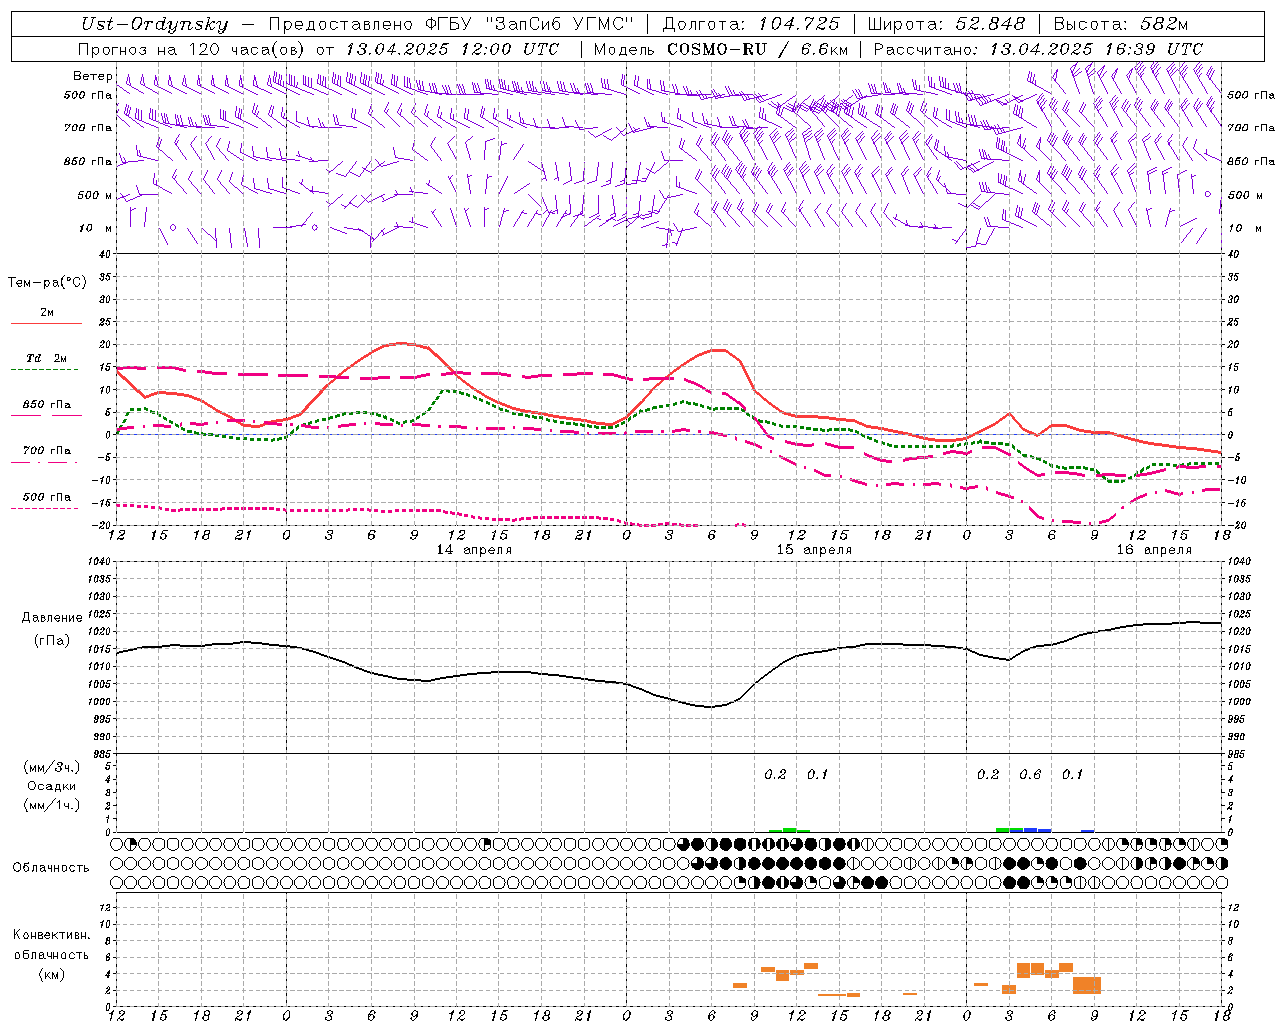
Task: Click the 15 апреля date label
Action: pyautogui.click(x=814, y=550)
